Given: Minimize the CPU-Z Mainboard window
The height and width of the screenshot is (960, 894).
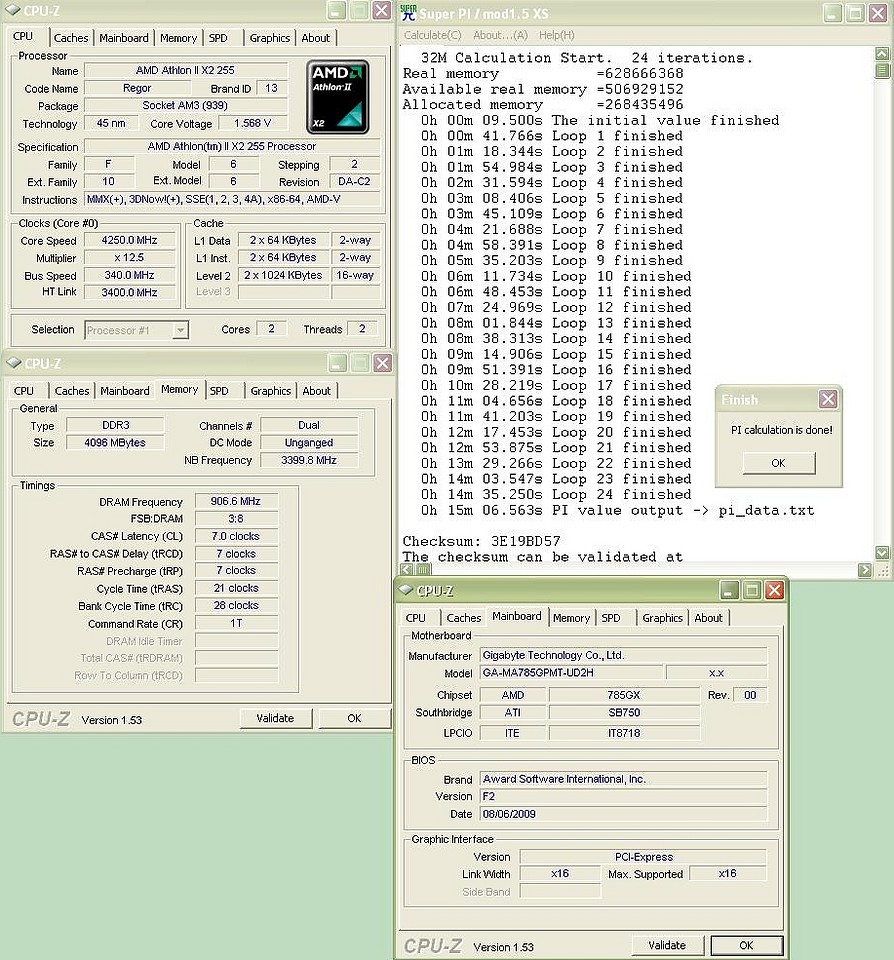Looking at the screenshot, I should 729,590.
